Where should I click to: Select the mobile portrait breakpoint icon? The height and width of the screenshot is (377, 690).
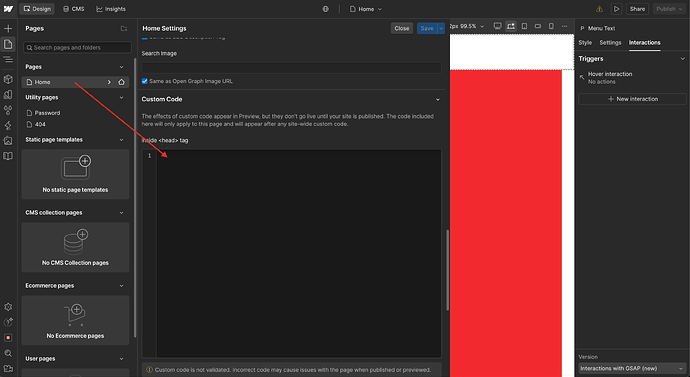[551, 26]
